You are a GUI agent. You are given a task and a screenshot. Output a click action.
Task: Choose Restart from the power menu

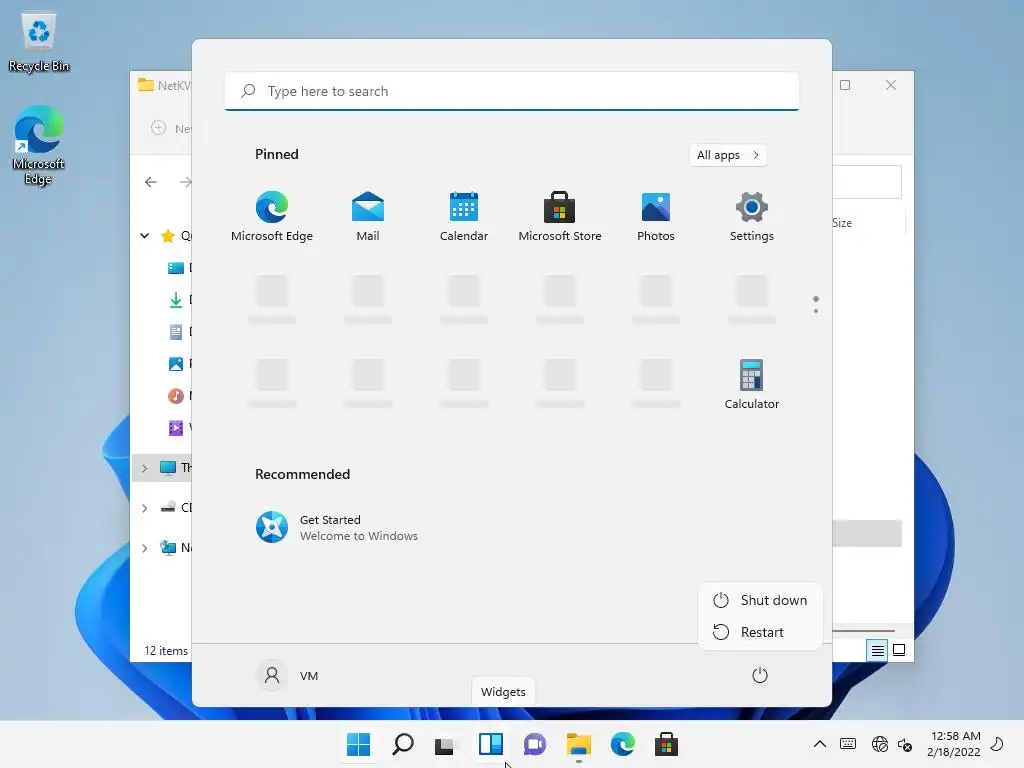[760, 632]
